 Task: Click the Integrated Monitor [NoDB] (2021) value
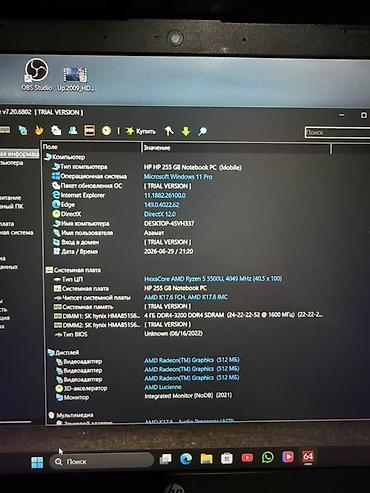point(188,396)
